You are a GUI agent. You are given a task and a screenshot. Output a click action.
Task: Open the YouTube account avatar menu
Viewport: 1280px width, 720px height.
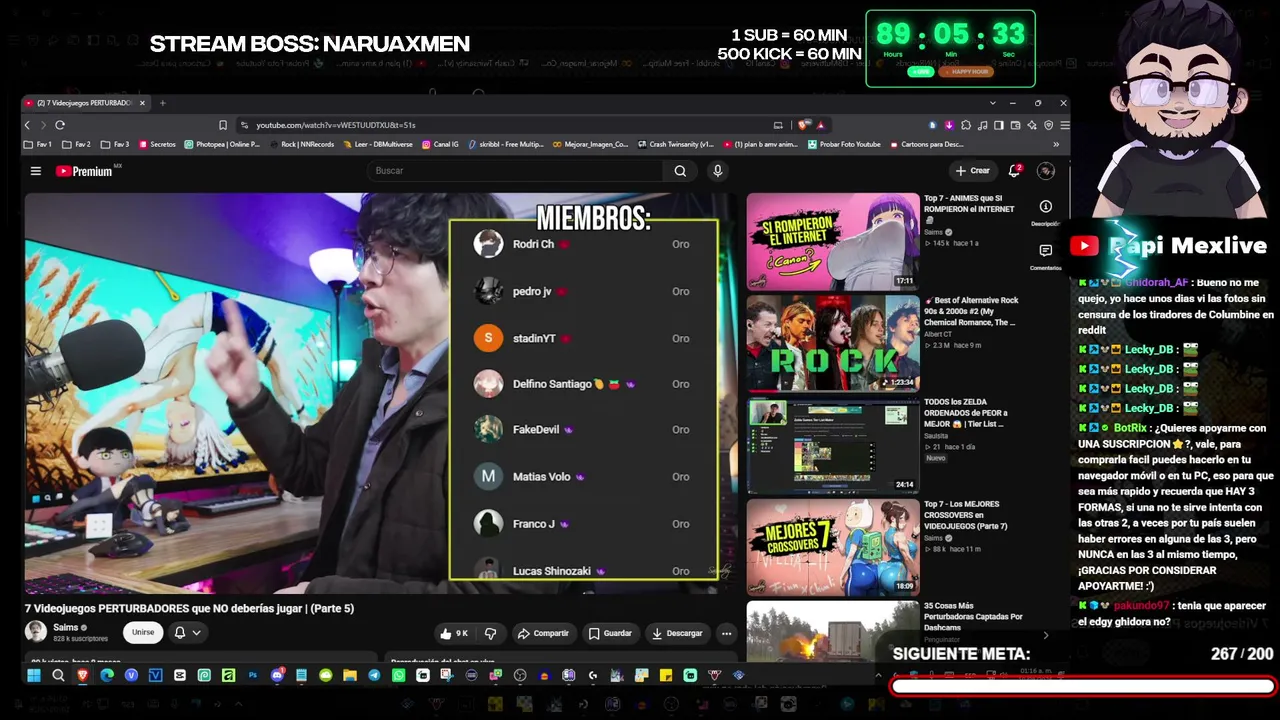[x=1046, y=171]
